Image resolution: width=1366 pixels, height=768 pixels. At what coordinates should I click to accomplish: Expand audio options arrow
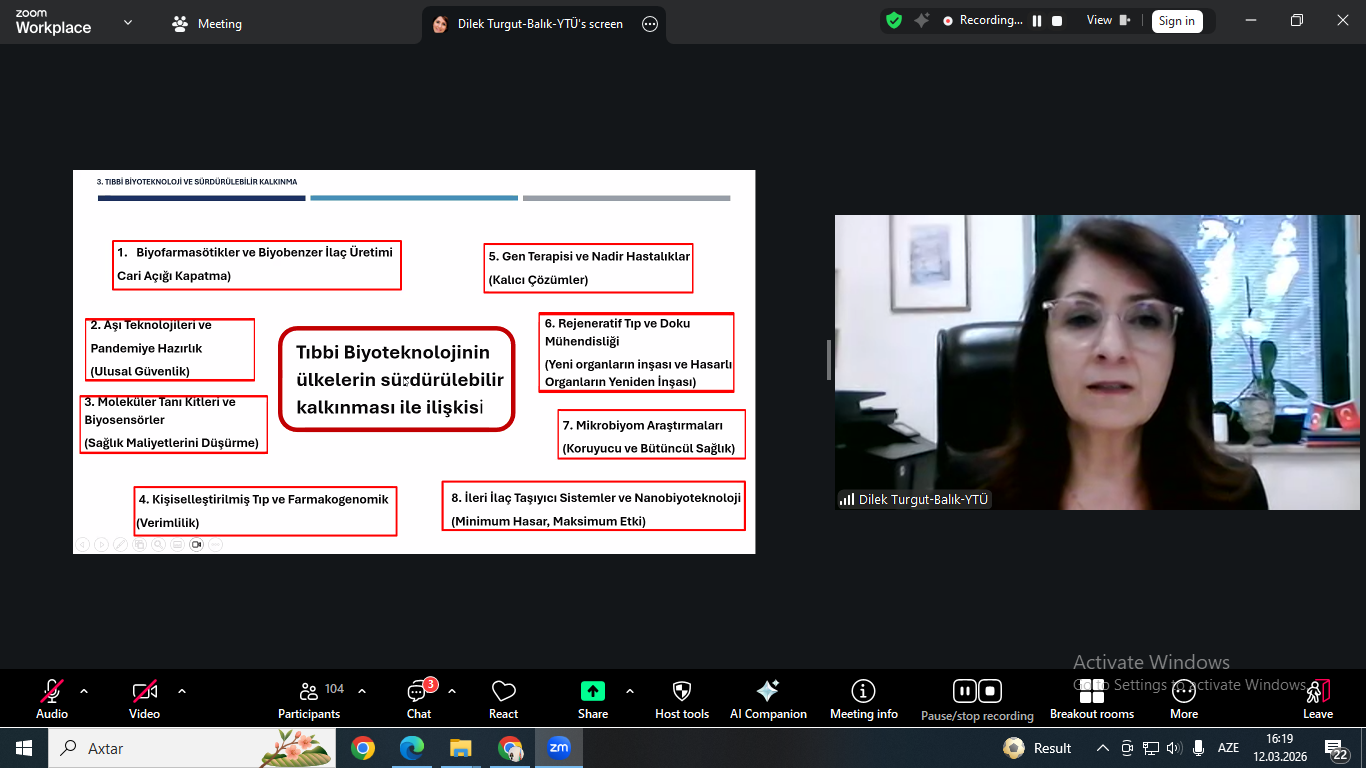[84, 691]
